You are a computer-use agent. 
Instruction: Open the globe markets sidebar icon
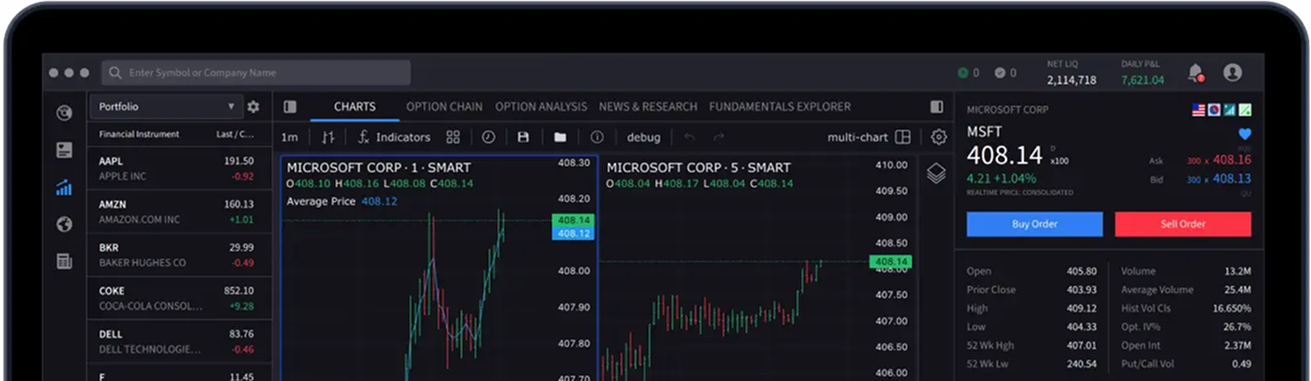point(64,224)
